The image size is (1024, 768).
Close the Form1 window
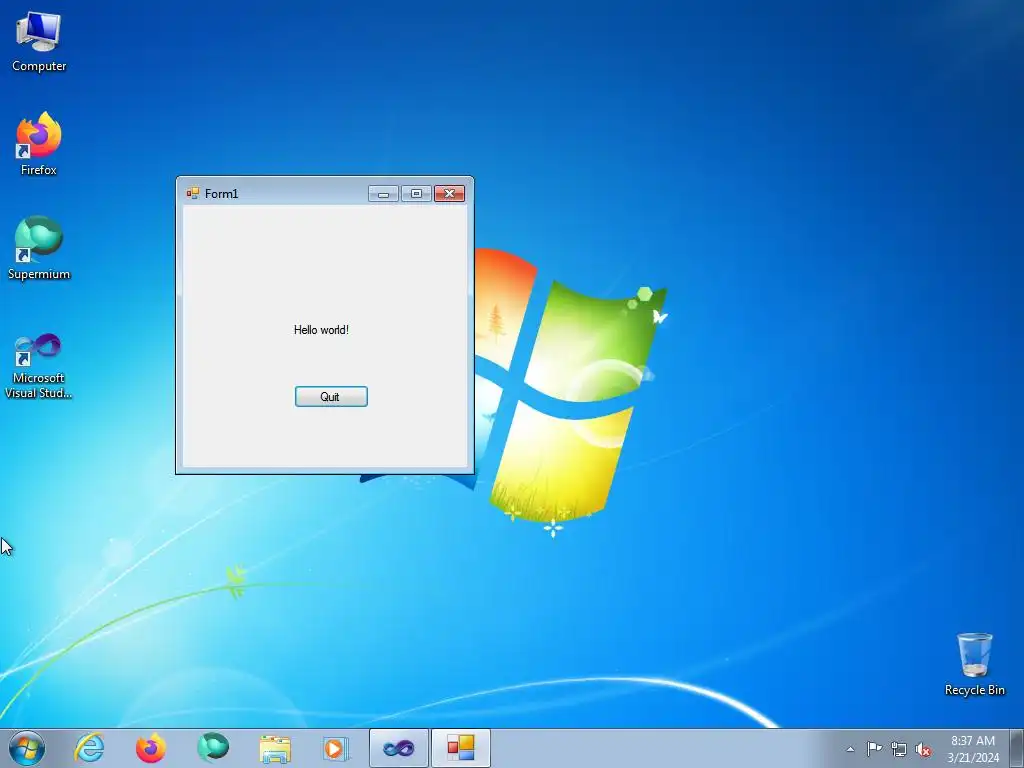[449, 193]
